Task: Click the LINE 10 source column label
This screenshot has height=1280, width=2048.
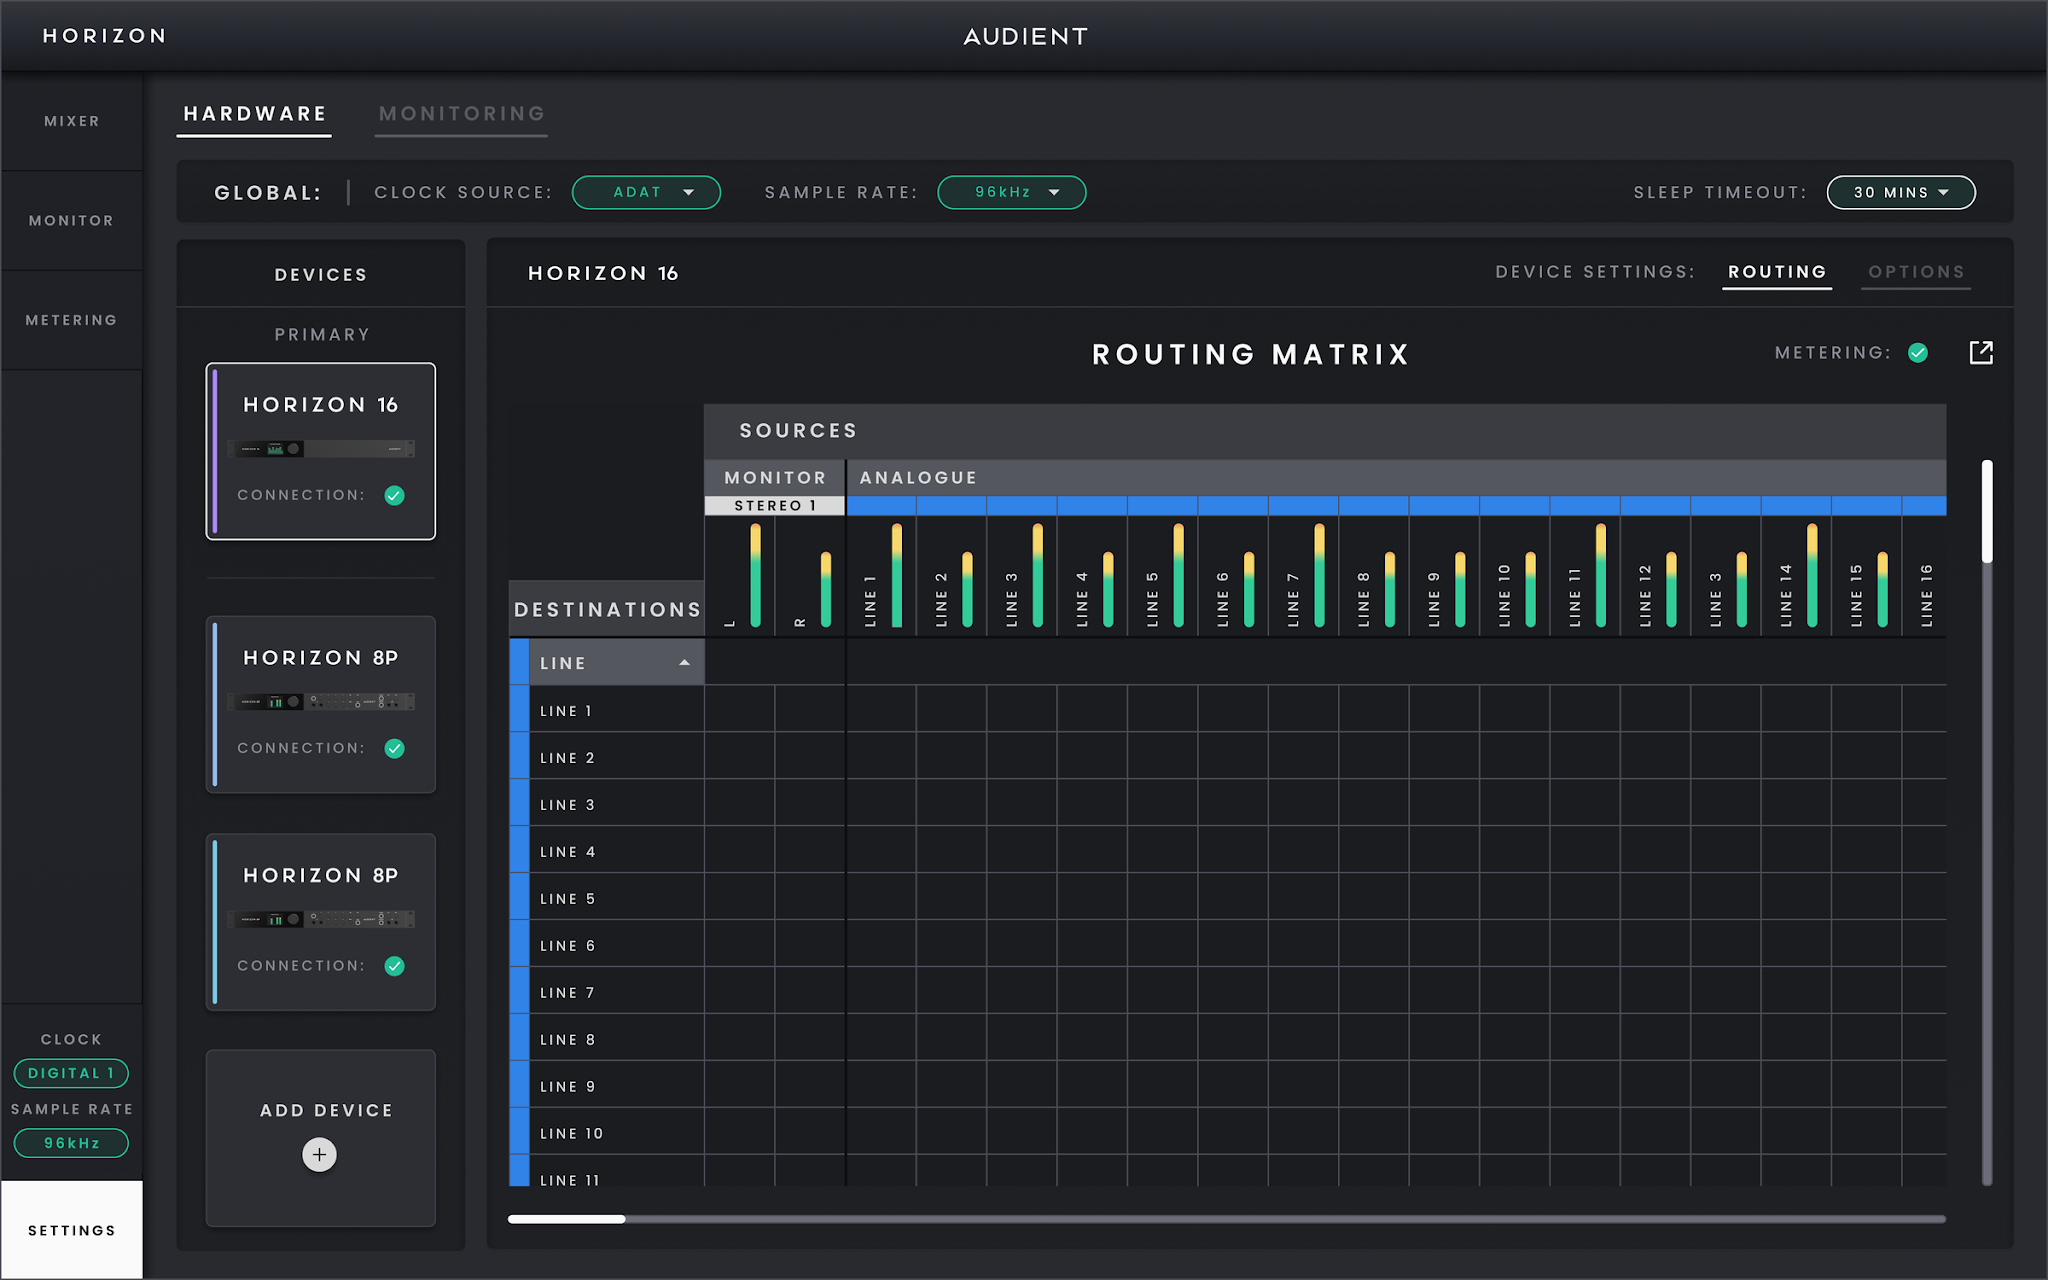Action: coord(1504,596)
